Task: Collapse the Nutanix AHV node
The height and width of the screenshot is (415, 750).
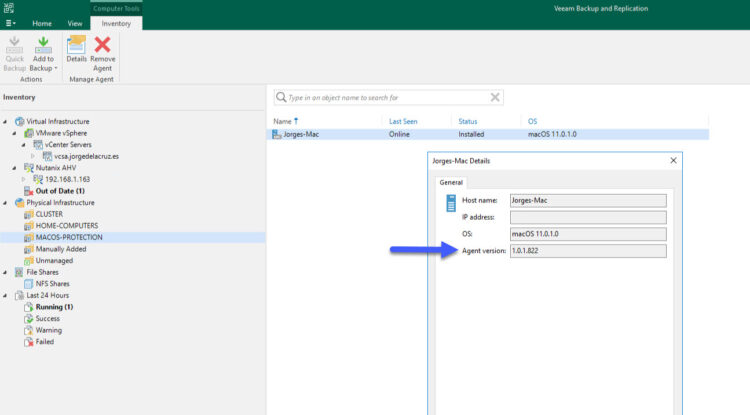Action: [x=14, y=168]
